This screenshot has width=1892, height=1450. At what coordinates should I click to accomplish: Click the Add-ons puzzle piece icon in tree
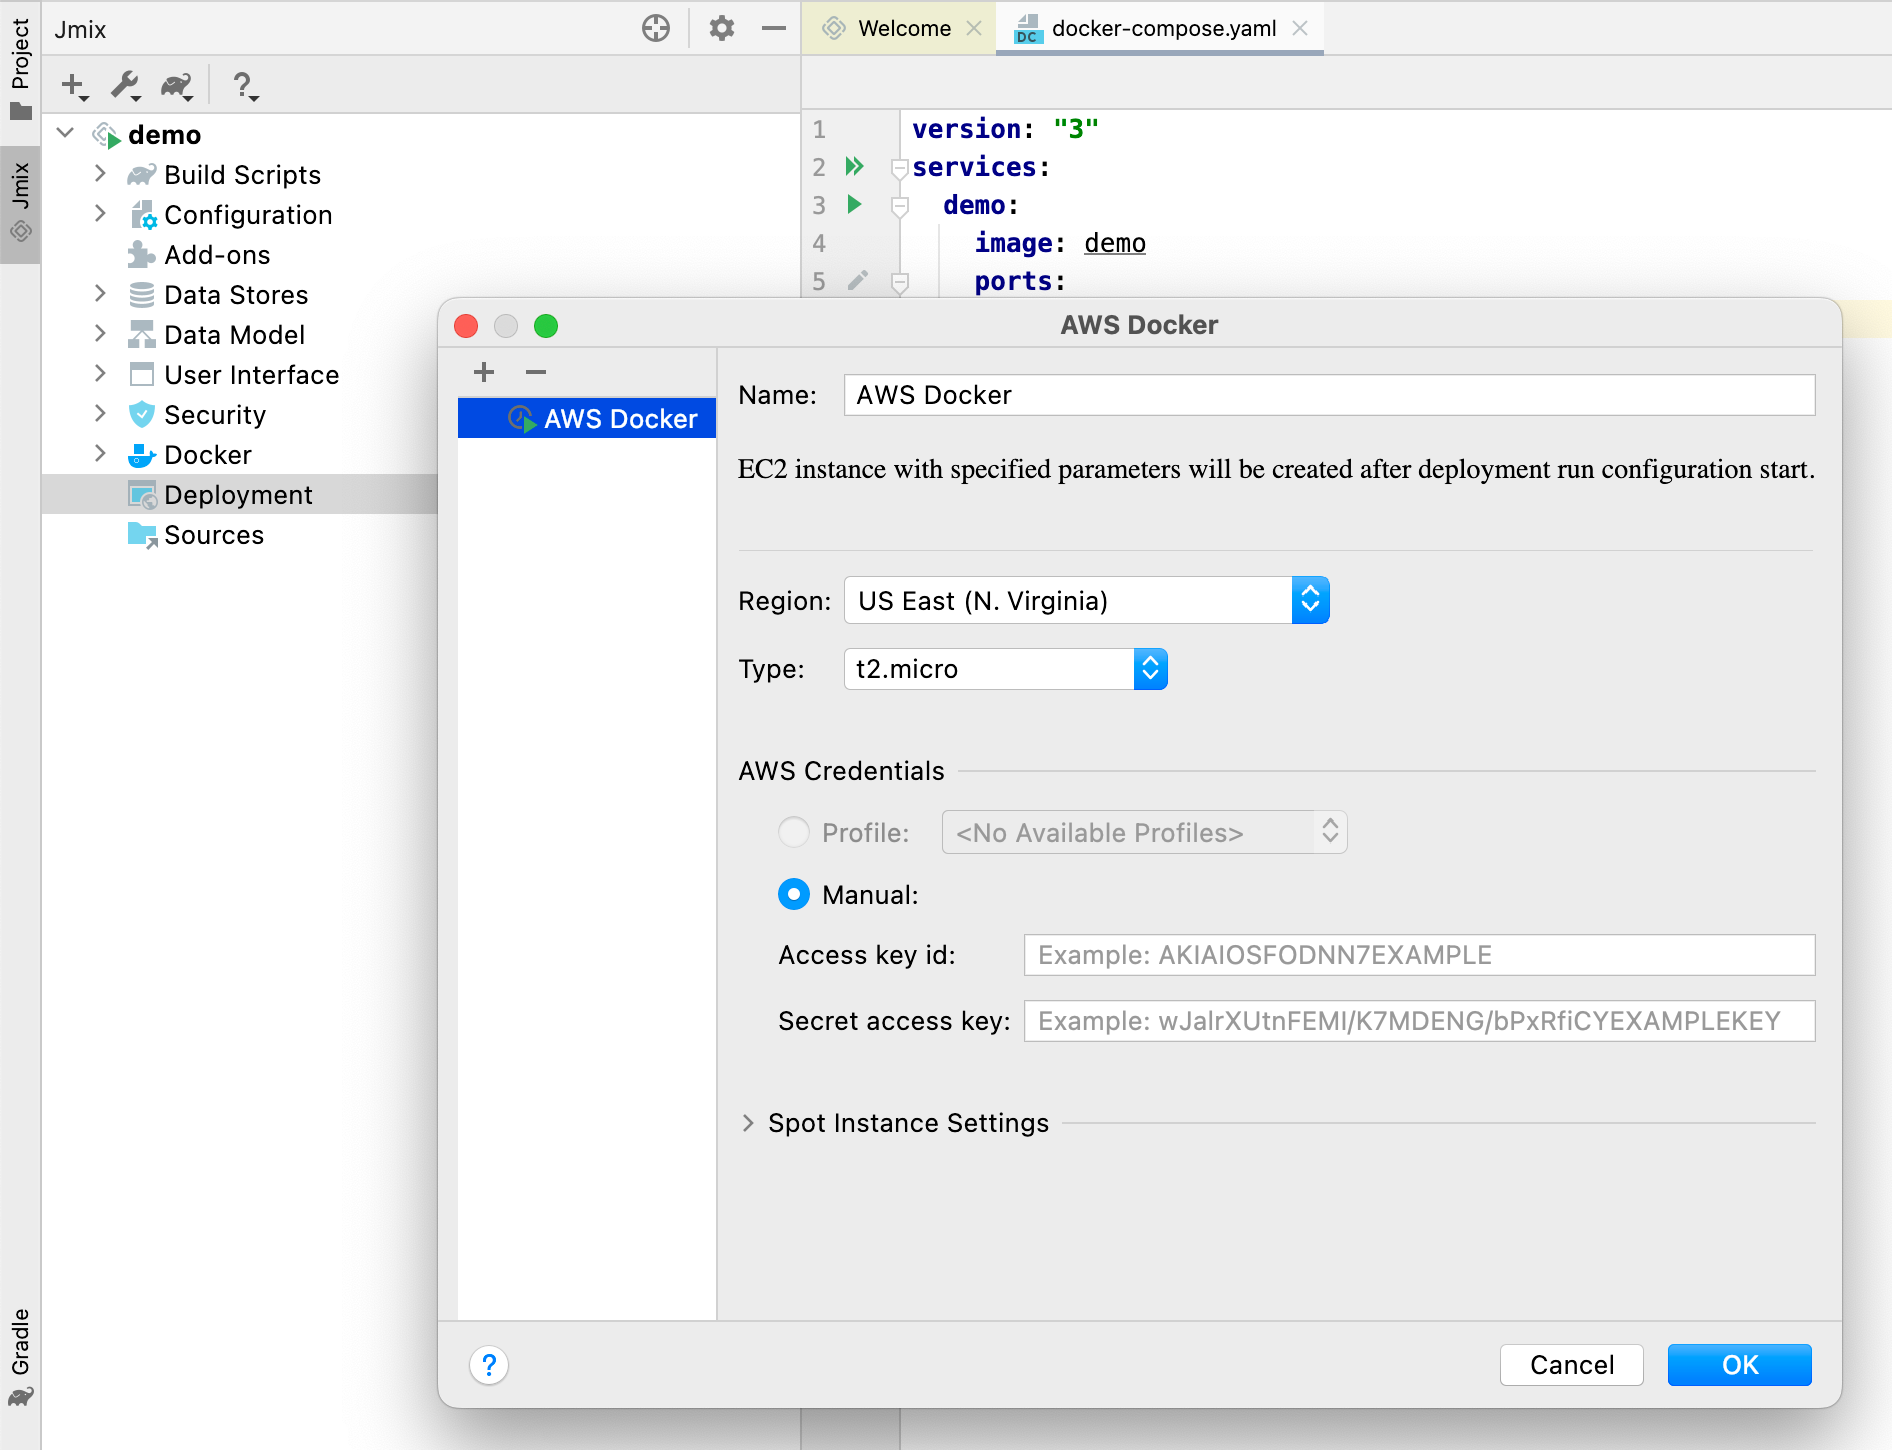(x=142, y=254)
